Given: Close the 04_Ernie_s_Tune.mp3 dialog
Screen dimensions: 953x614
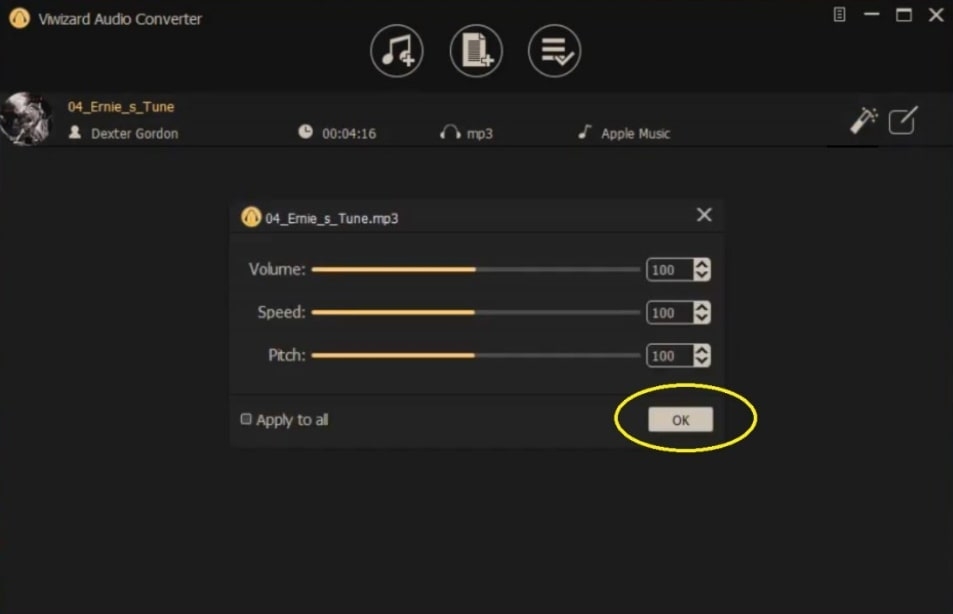Looking at the screenshot, I should pos(704,215).
